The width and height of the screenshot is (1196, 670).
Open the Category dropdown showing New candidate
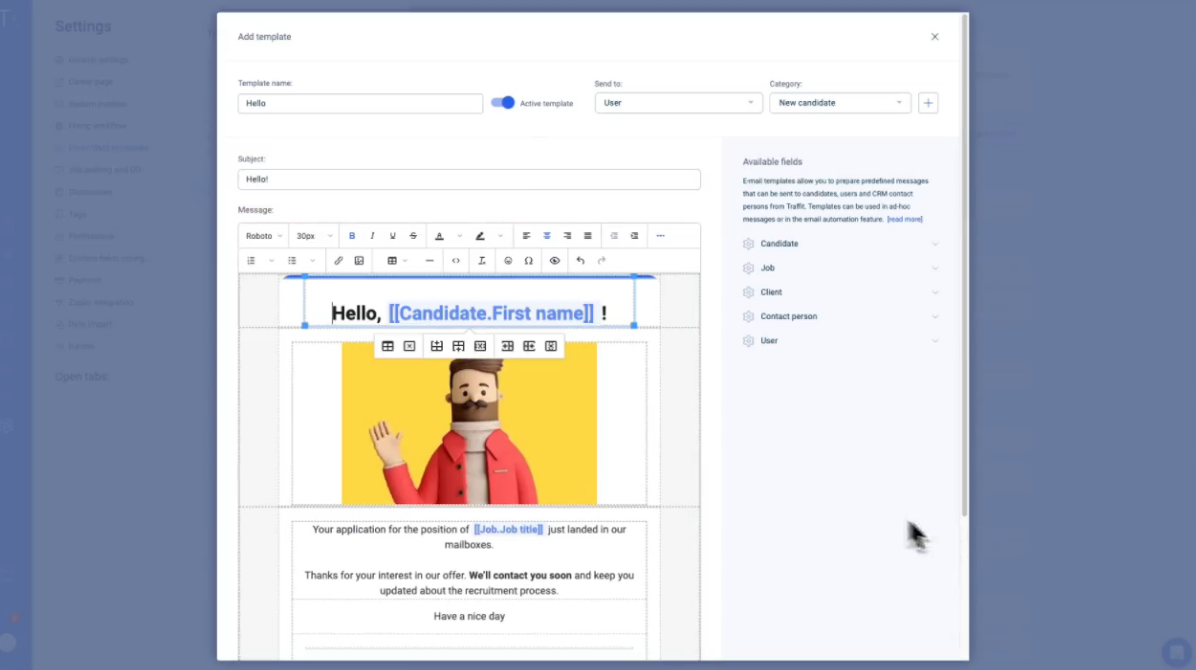point(839,103)
